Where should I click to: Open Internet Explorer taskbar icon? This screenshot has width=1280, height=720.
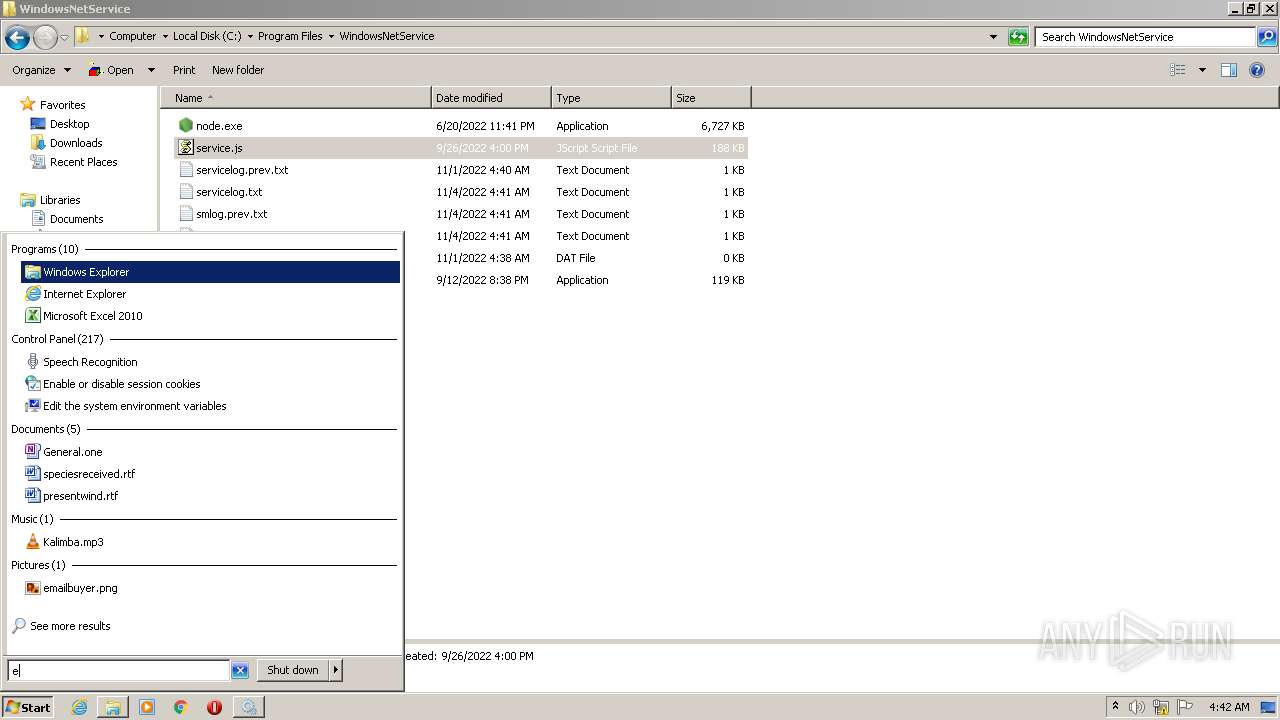click(x=79, y=707)
